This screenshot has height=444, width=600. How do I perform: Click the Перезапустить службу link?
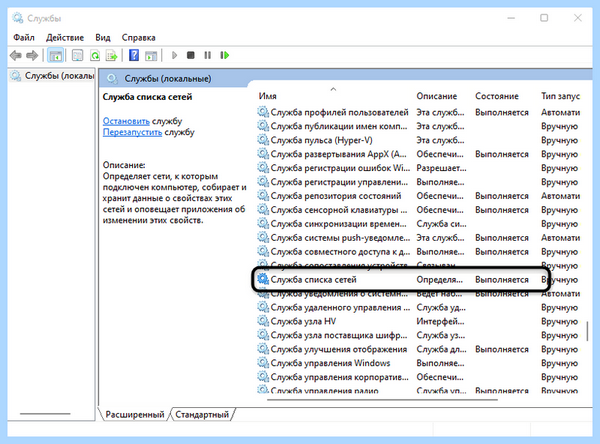(x=132, y=132)
